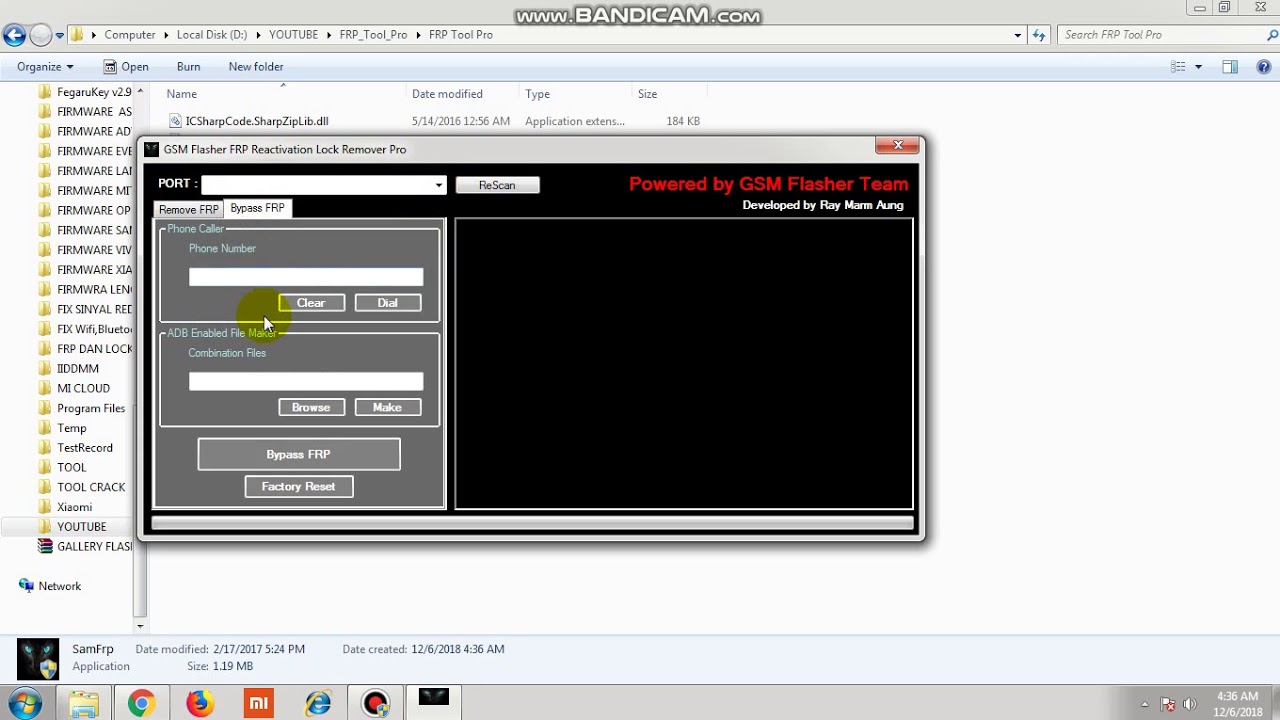Open the PORT dropdown list

pos(438,185)
